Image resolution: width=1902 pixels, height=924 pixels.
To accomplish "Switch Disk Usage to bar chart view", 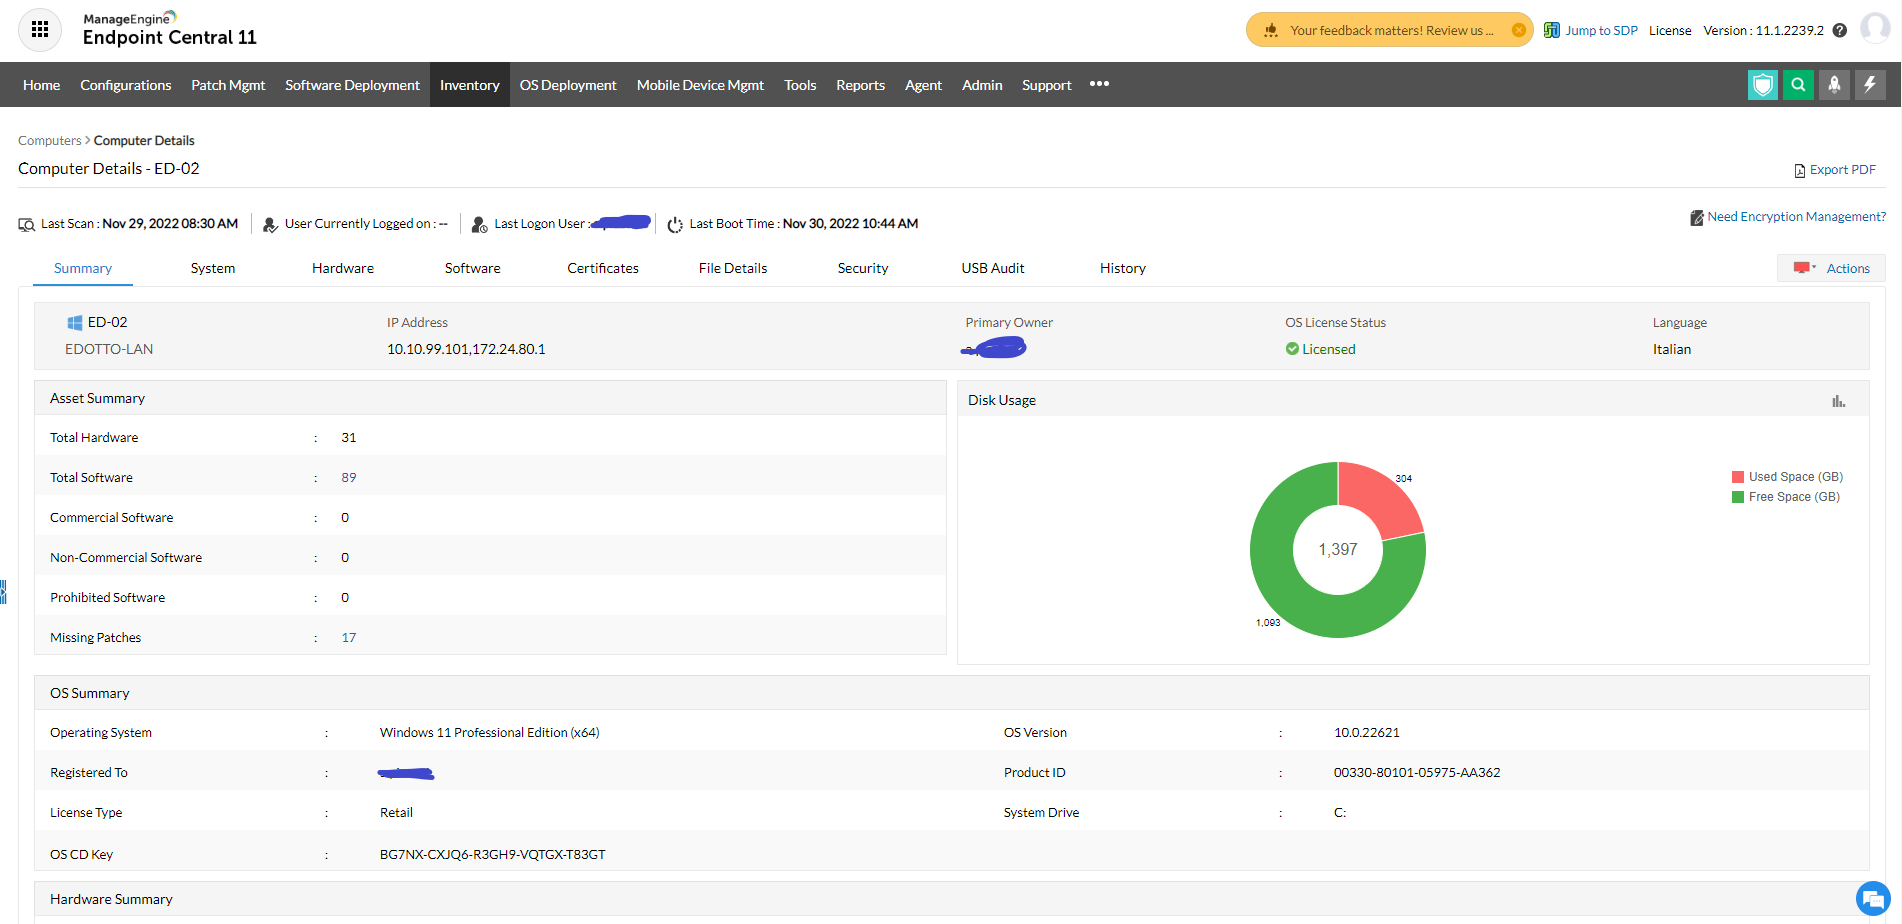I will click(1838, 401).
